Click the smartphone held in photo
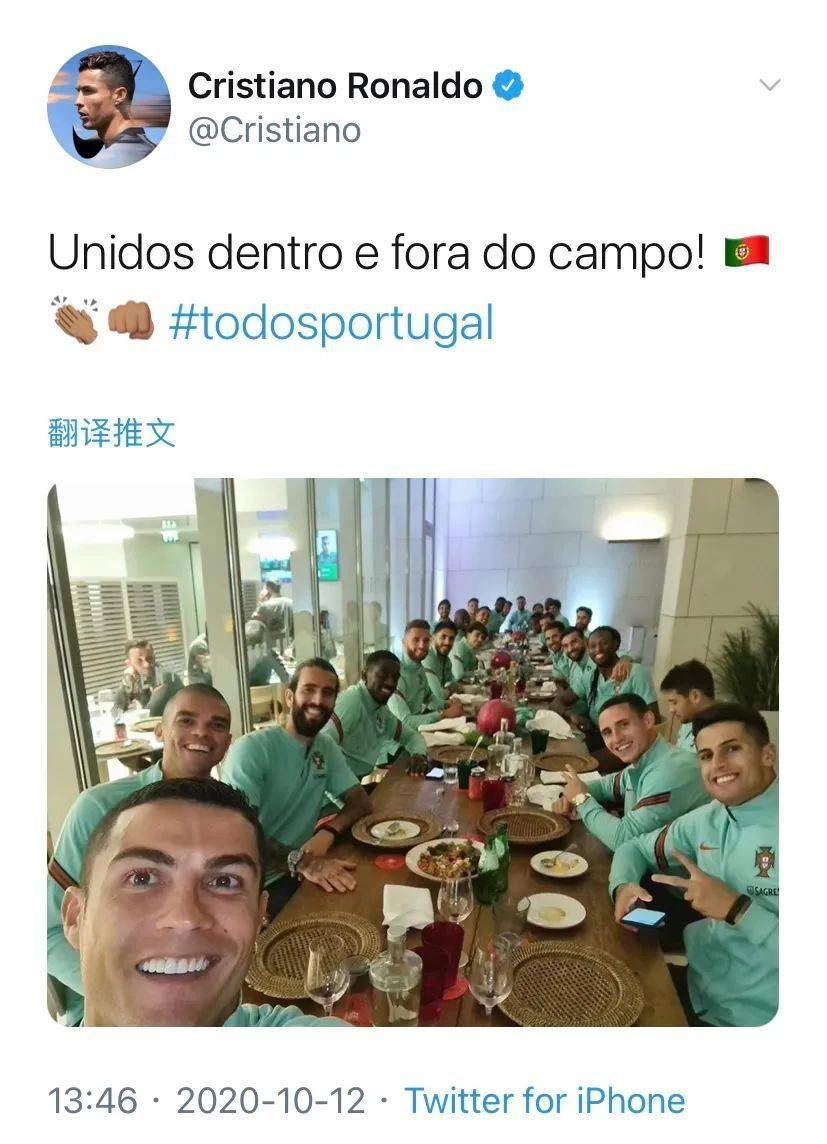 coord(642,917)
